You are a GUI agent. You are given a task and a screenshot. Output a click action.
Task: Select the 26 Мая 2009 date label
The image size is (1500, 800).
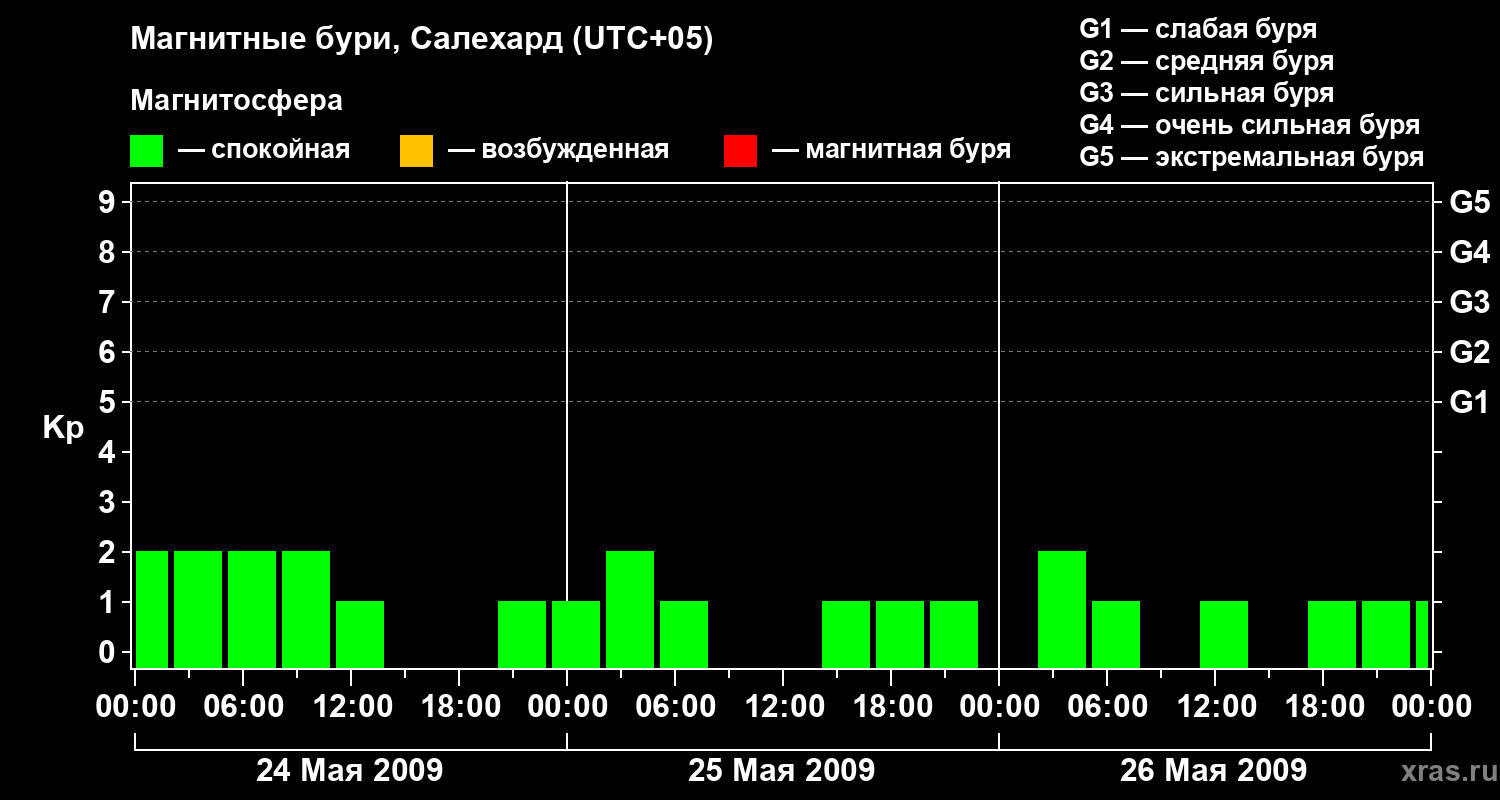pyautogui.click(x=1213, y=770)
